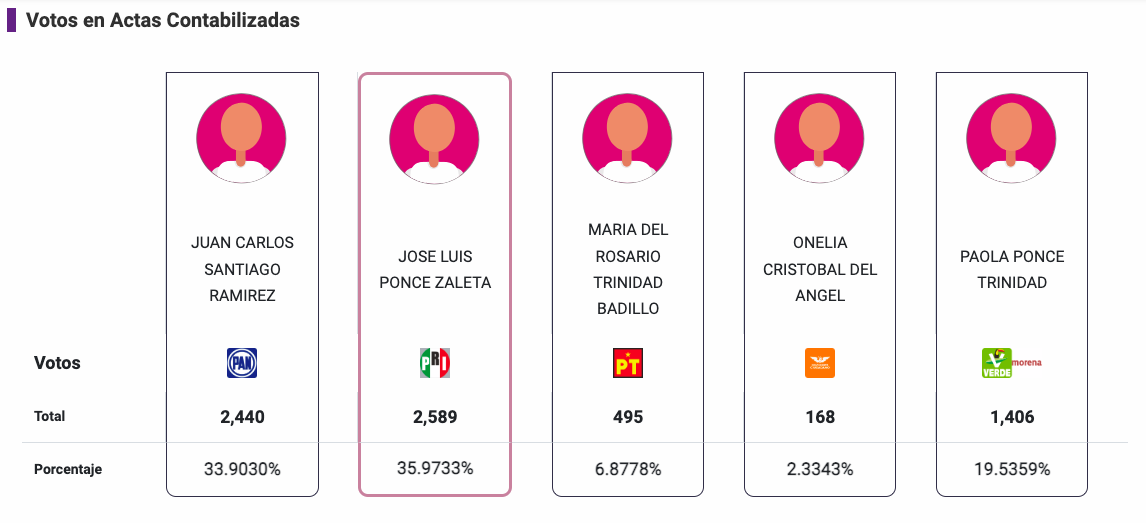The width and height of the screenshot is (1146, 523).
Task: Click the PAN party logo
Action: (x=242, y=363)
